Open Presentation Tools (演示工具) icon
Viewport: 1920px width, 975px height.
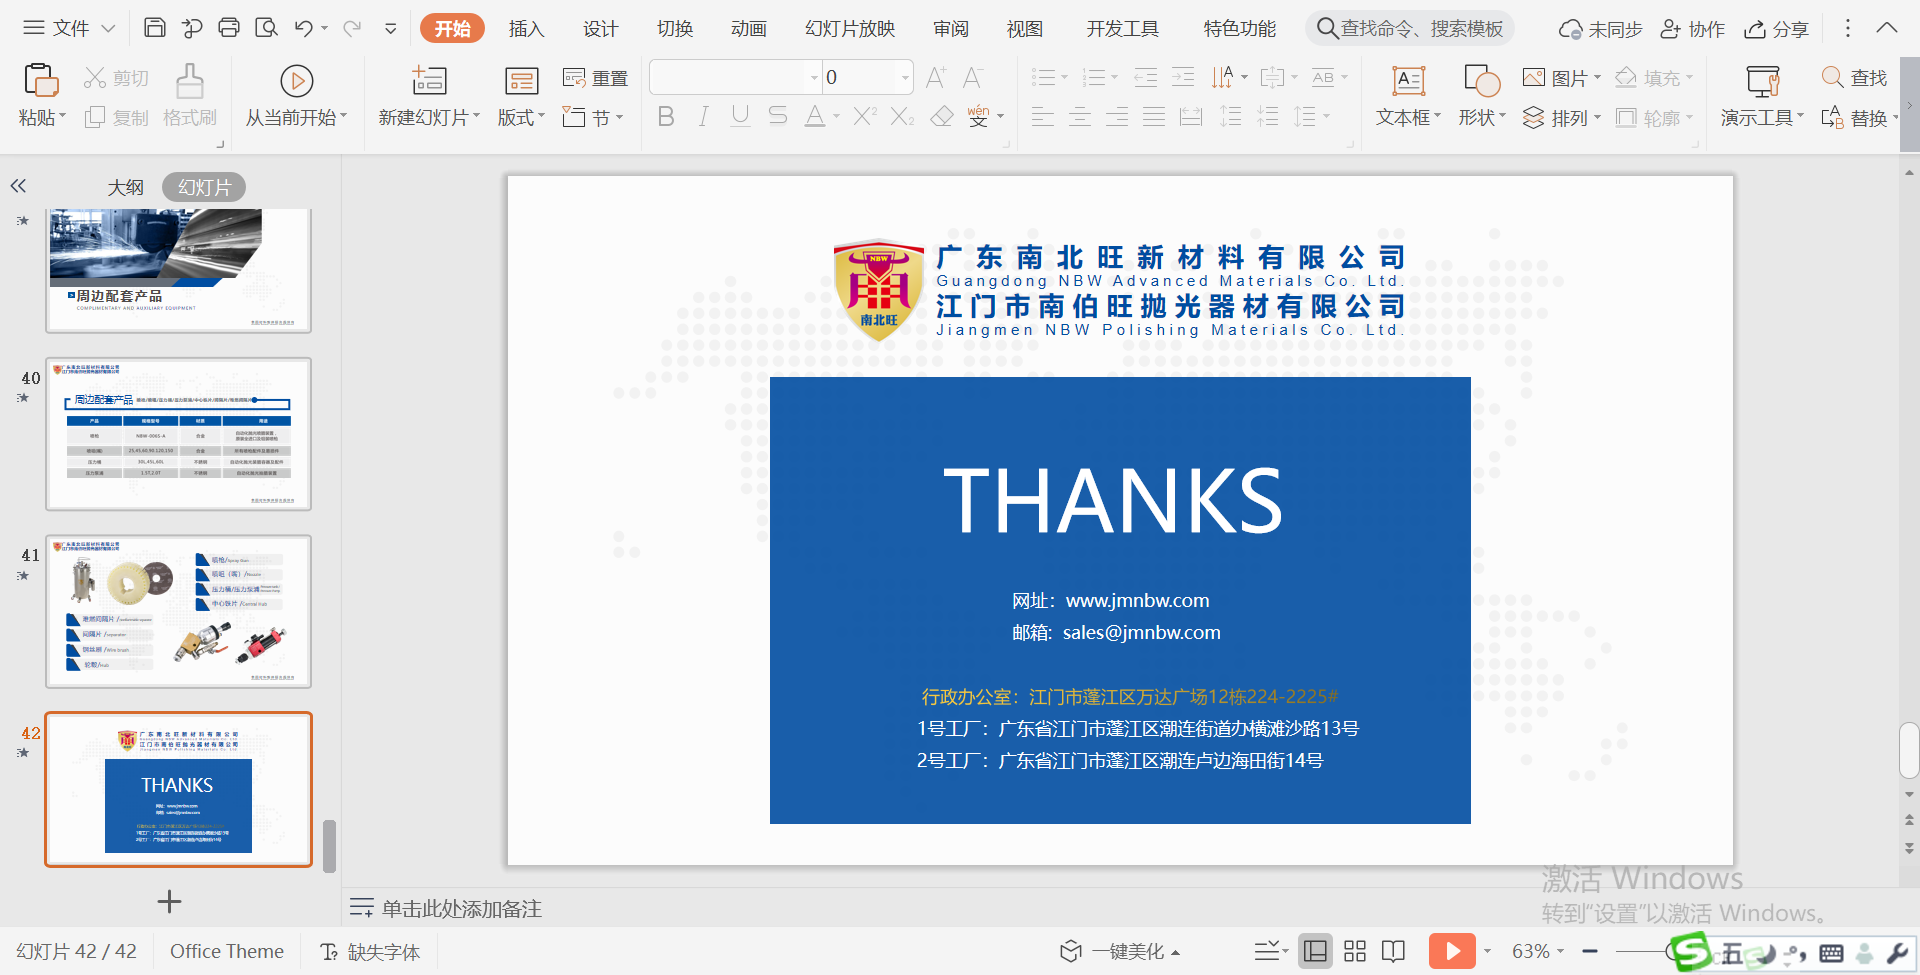[x=1763, y=80]
